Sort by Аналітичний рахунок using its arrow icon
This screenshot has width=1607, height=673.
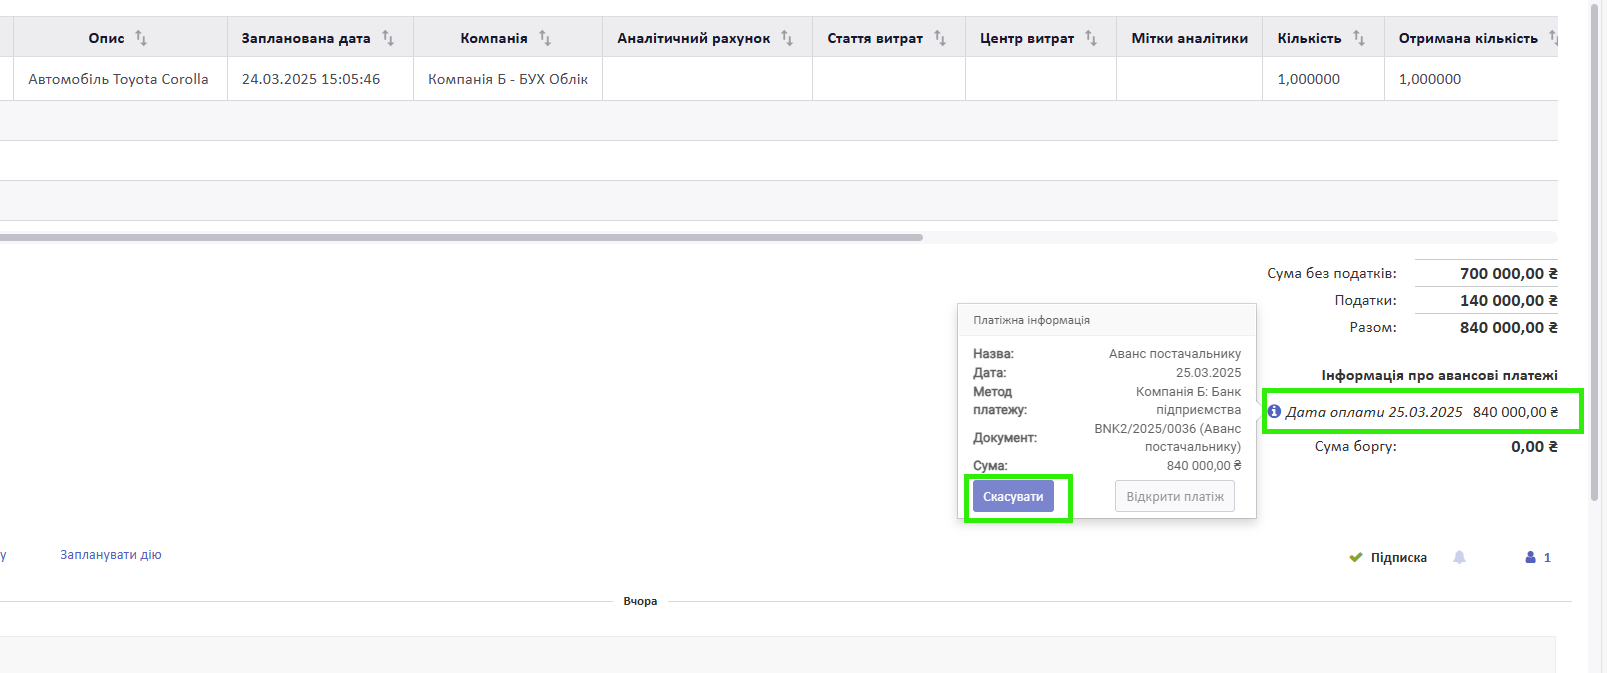787,38
